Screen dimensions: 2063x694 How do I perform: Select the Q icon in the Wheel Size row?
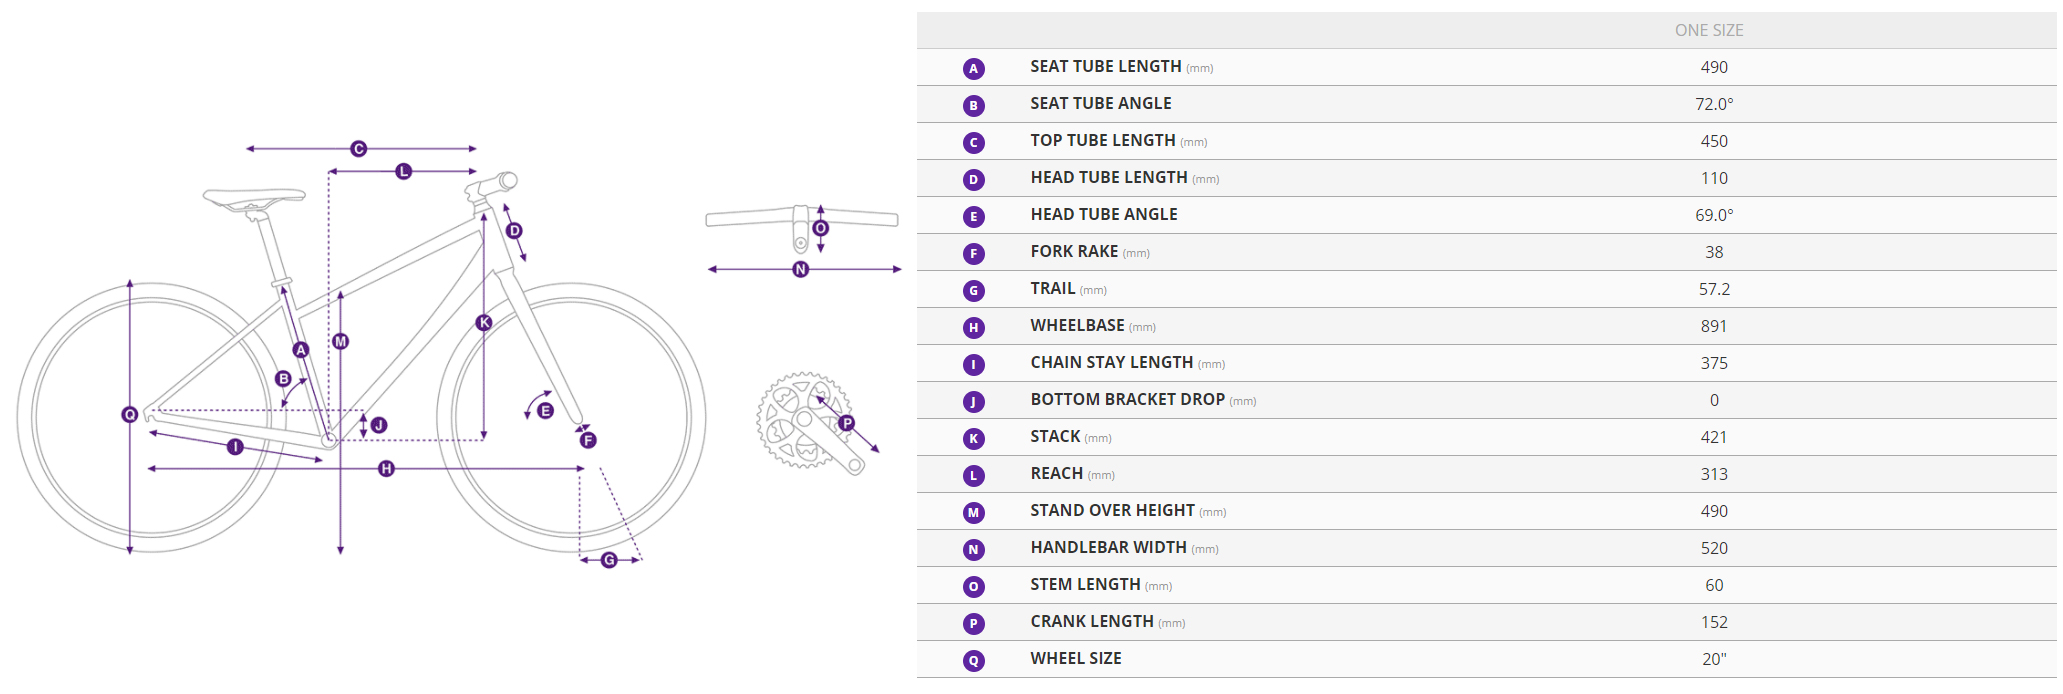coord(973,660)
